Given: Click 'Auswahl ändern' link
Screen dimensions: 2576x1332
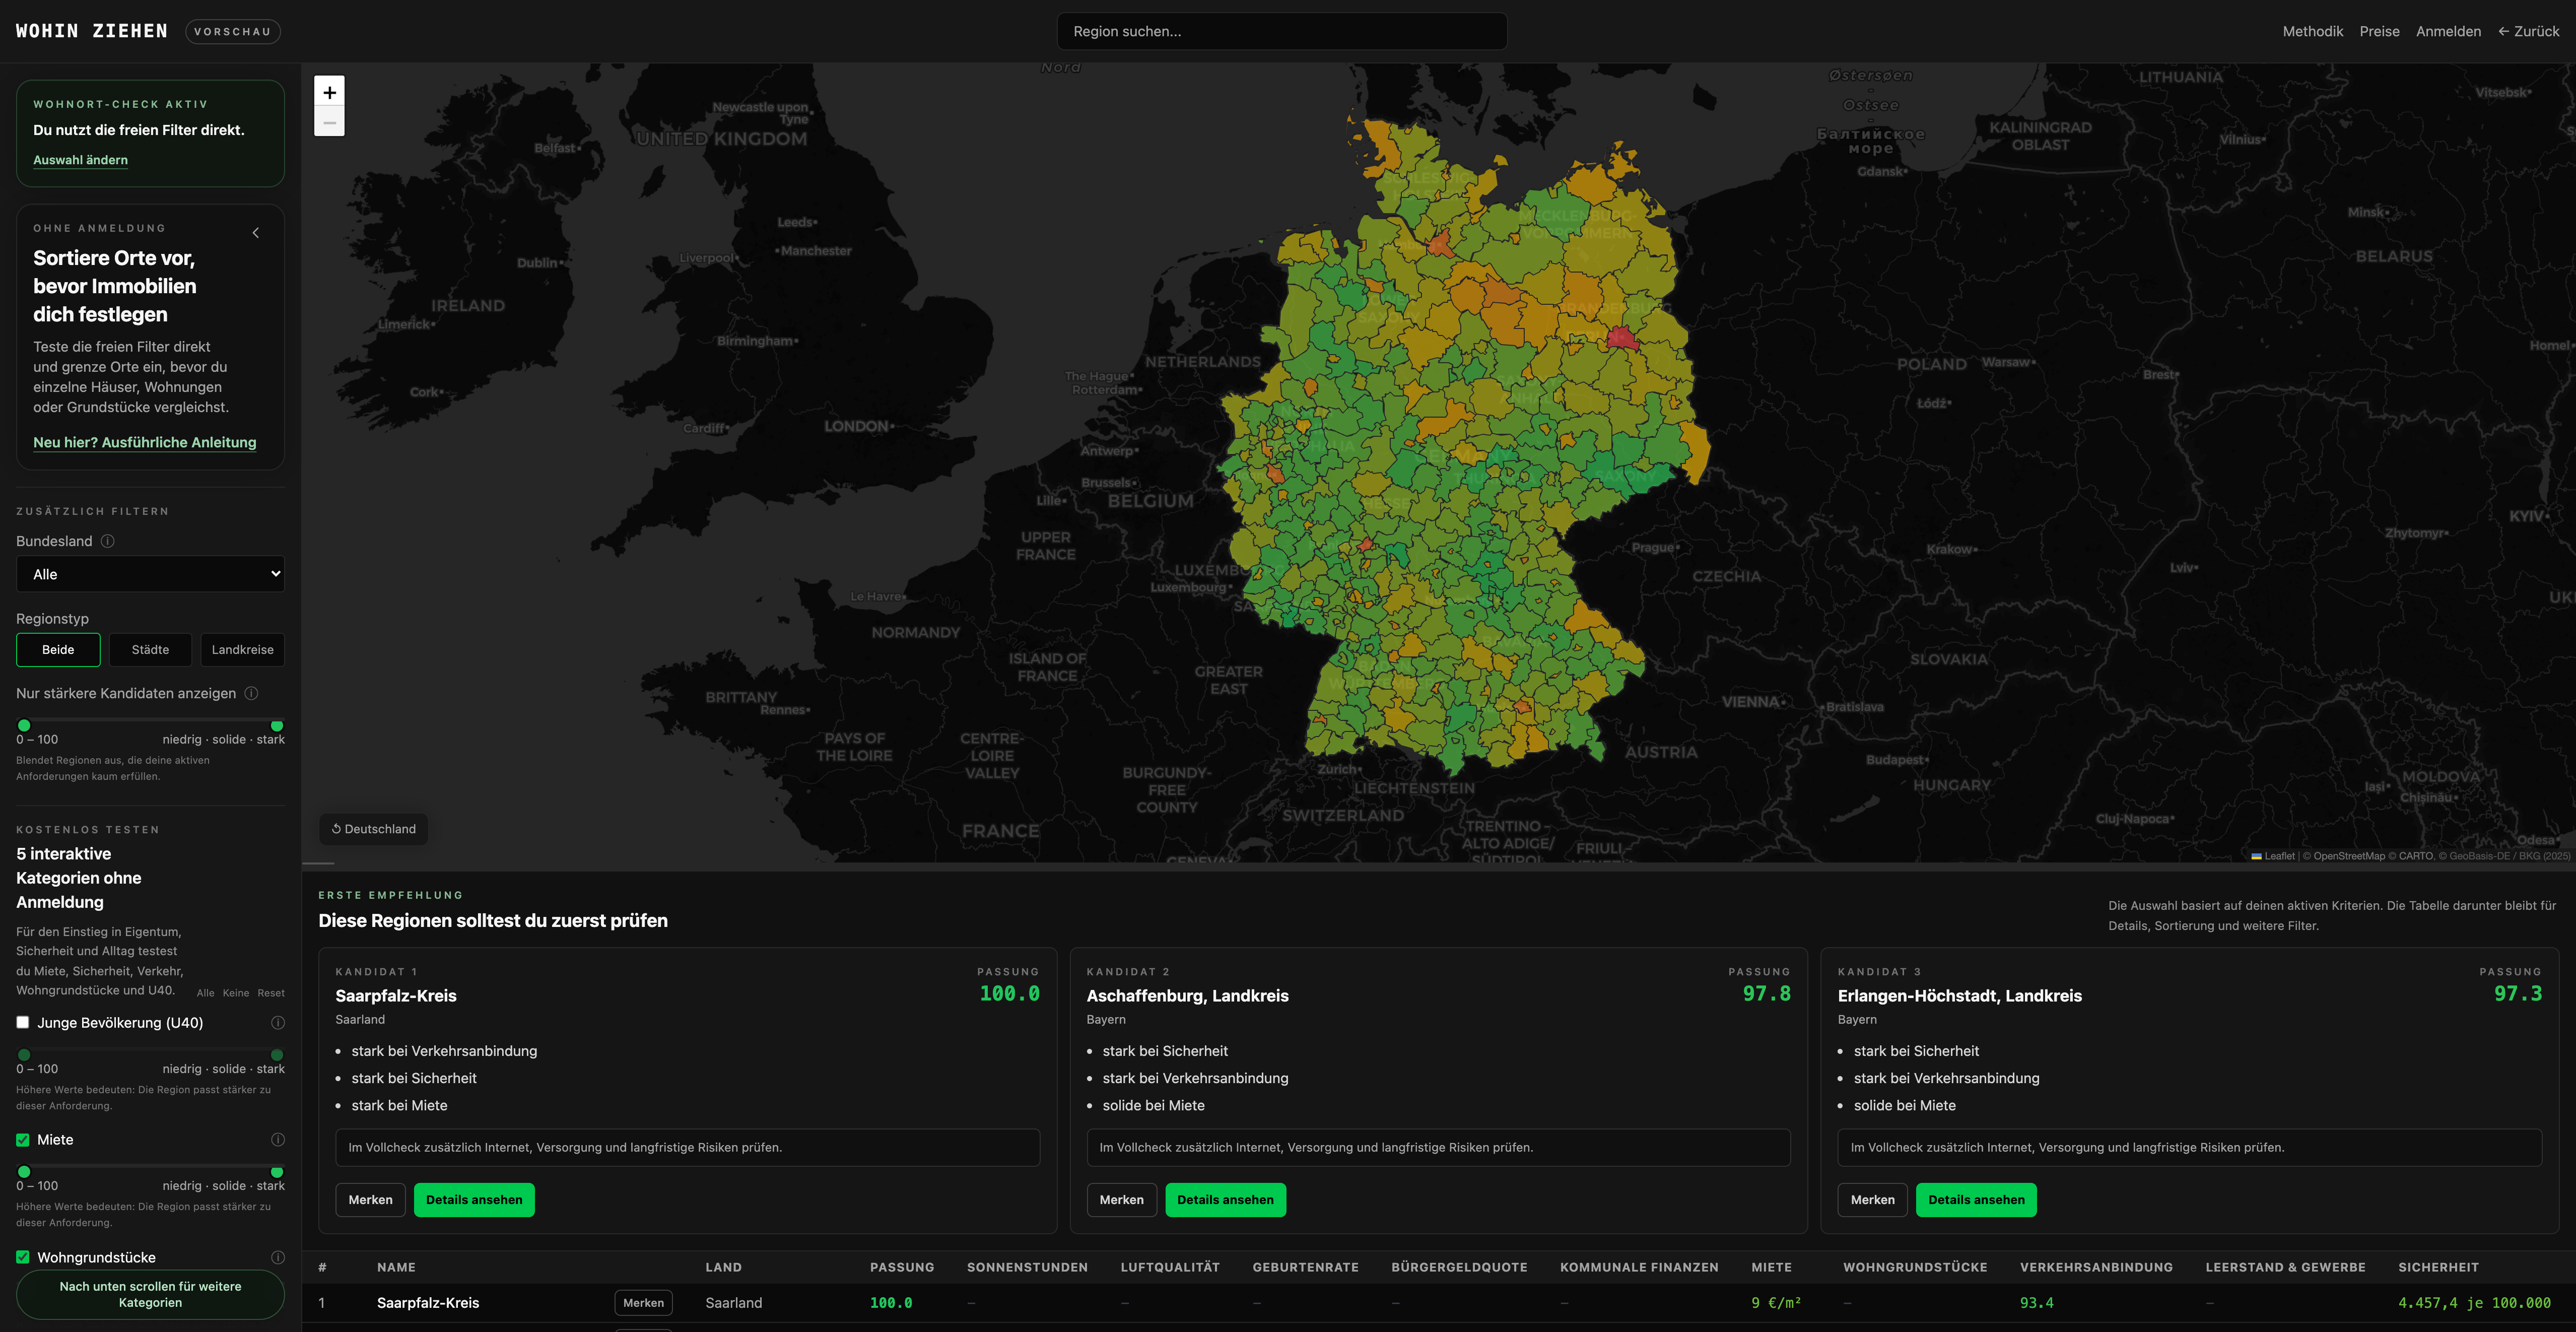Looking at the screenshot, I should tap(80, 160).
